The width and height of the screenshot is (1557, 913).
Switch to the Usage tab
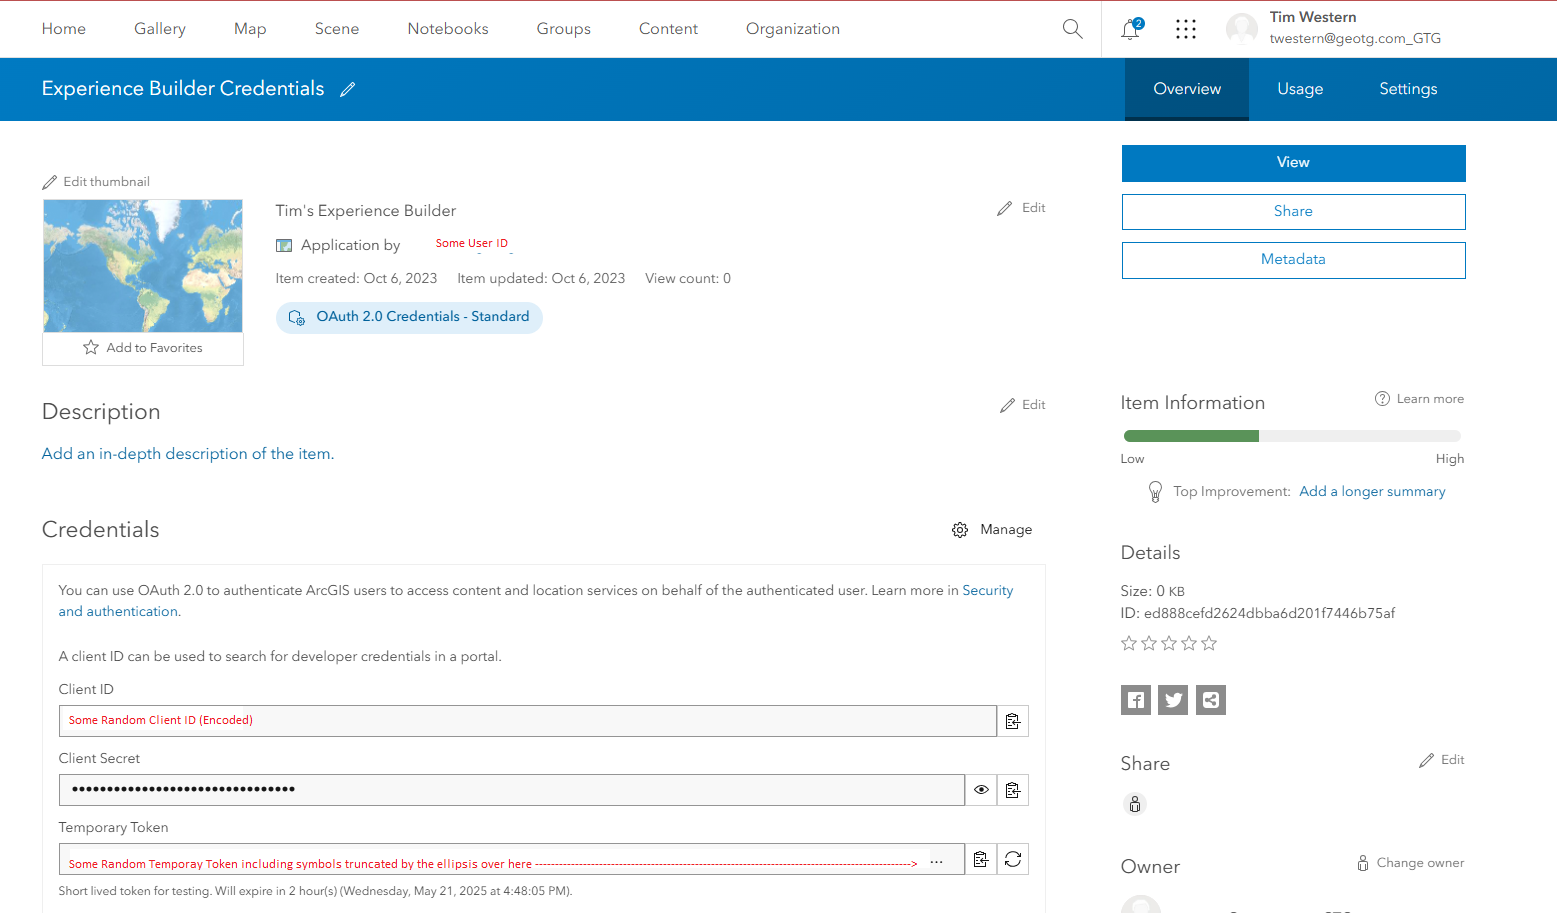1299,89
